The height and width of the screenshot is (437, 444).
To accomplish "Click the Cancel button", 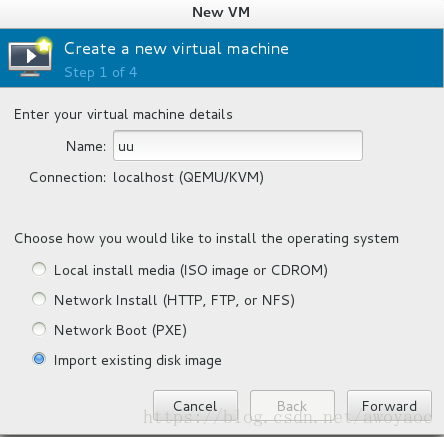I will (195, 406).
